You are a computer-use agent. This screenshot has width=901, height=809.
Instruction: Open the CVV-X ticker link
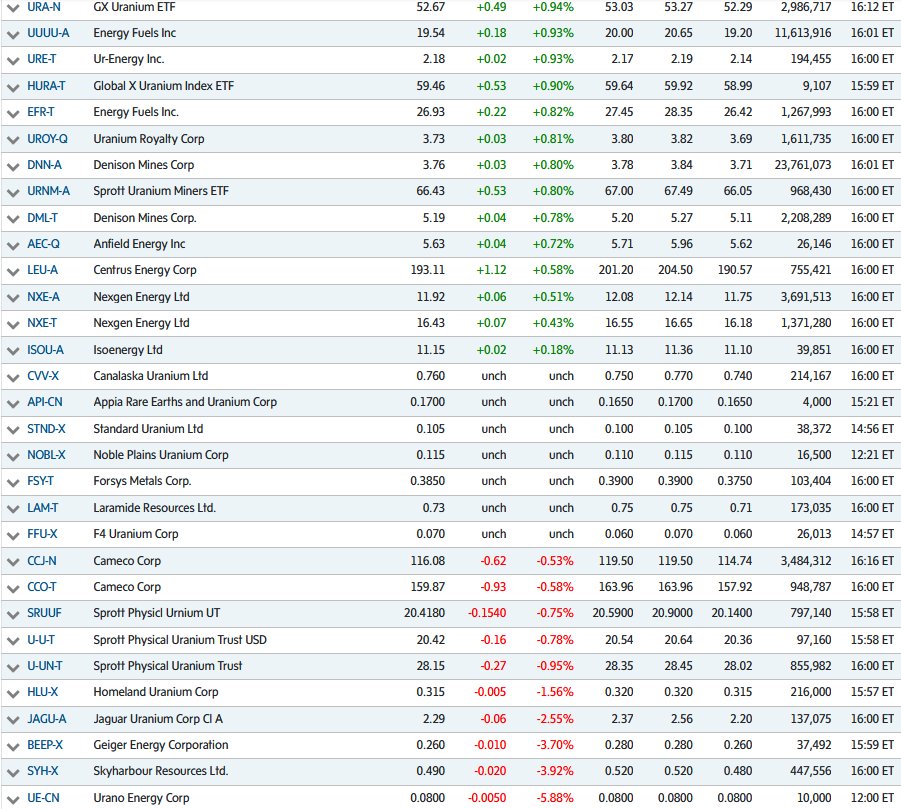[x=43, y=376]
